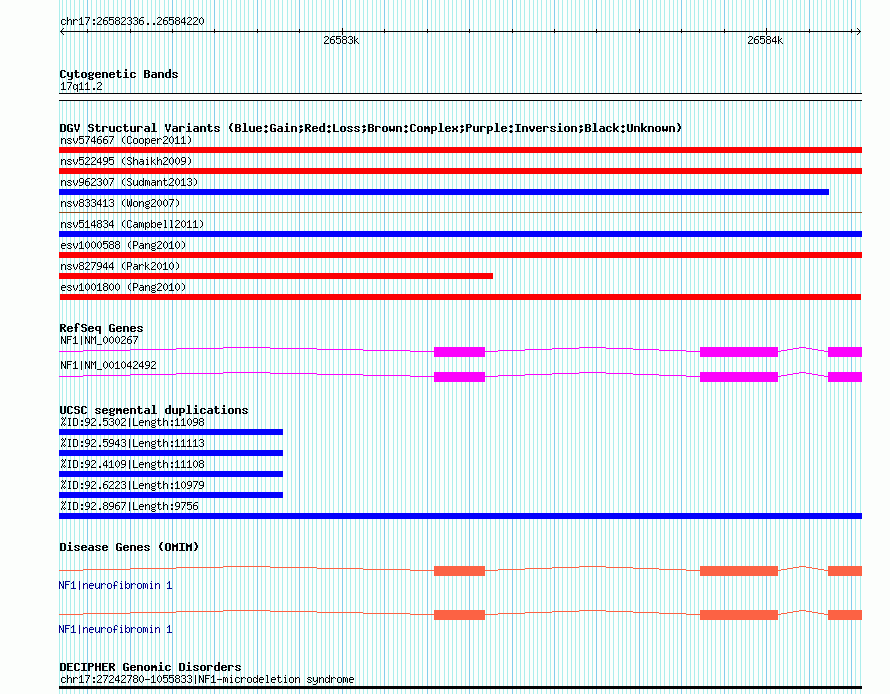Click the %ID:92.8967|Length:9756 label
This screenshot has height=694, width=890.
[x=129, y=506]
